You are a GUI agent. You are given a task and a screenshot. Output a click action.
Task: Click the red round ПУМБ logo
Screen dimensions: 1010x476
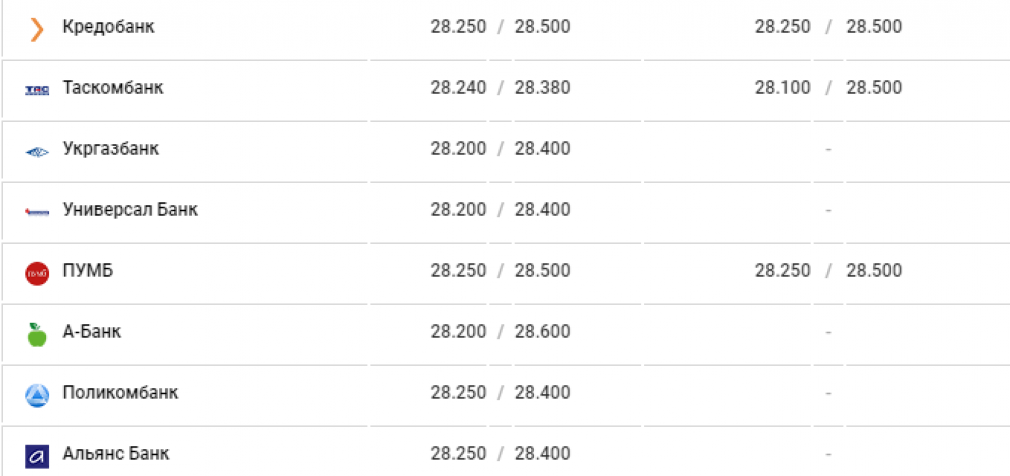(x=37, y=274)
